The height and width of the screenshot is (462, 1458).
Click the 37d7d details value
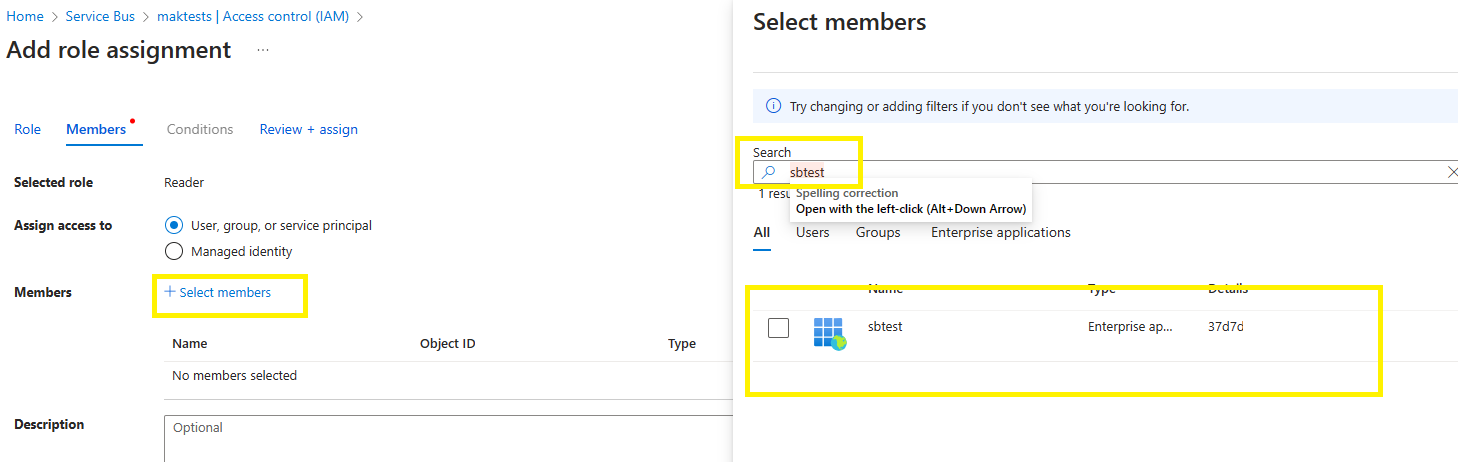pyautogui.click(x=1226, y=327)
